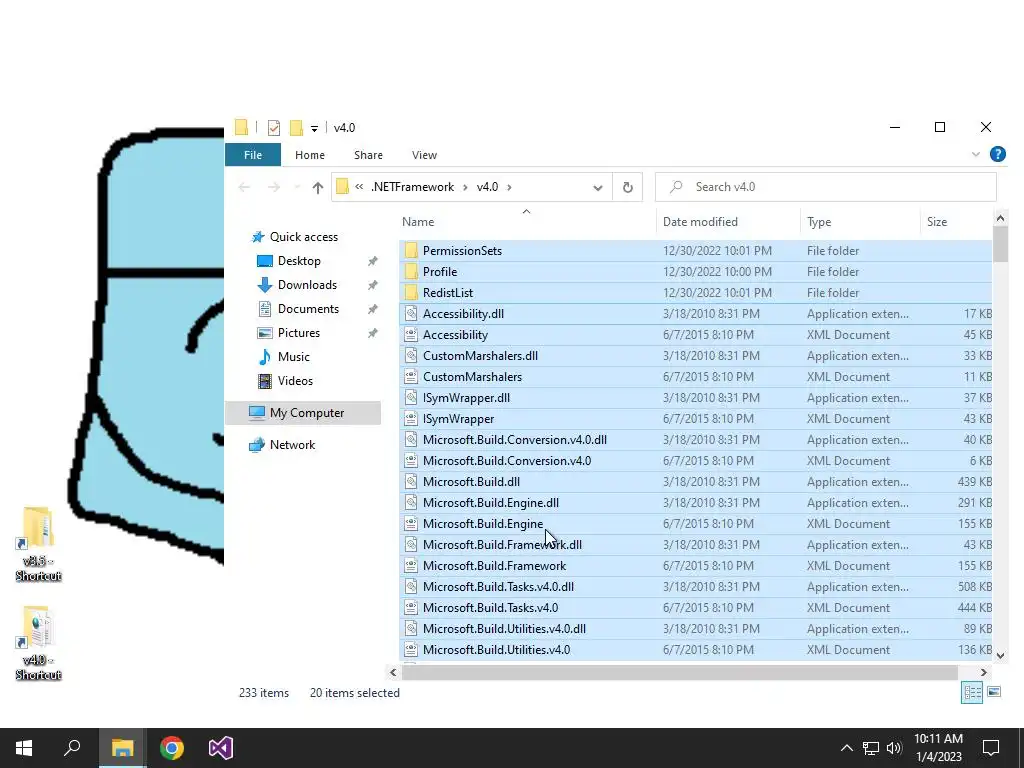Viewport: 1024px width, 768px height.
Task: Select Microsoft.Build.Engine.dll file
Action: [x=696, y=503]
